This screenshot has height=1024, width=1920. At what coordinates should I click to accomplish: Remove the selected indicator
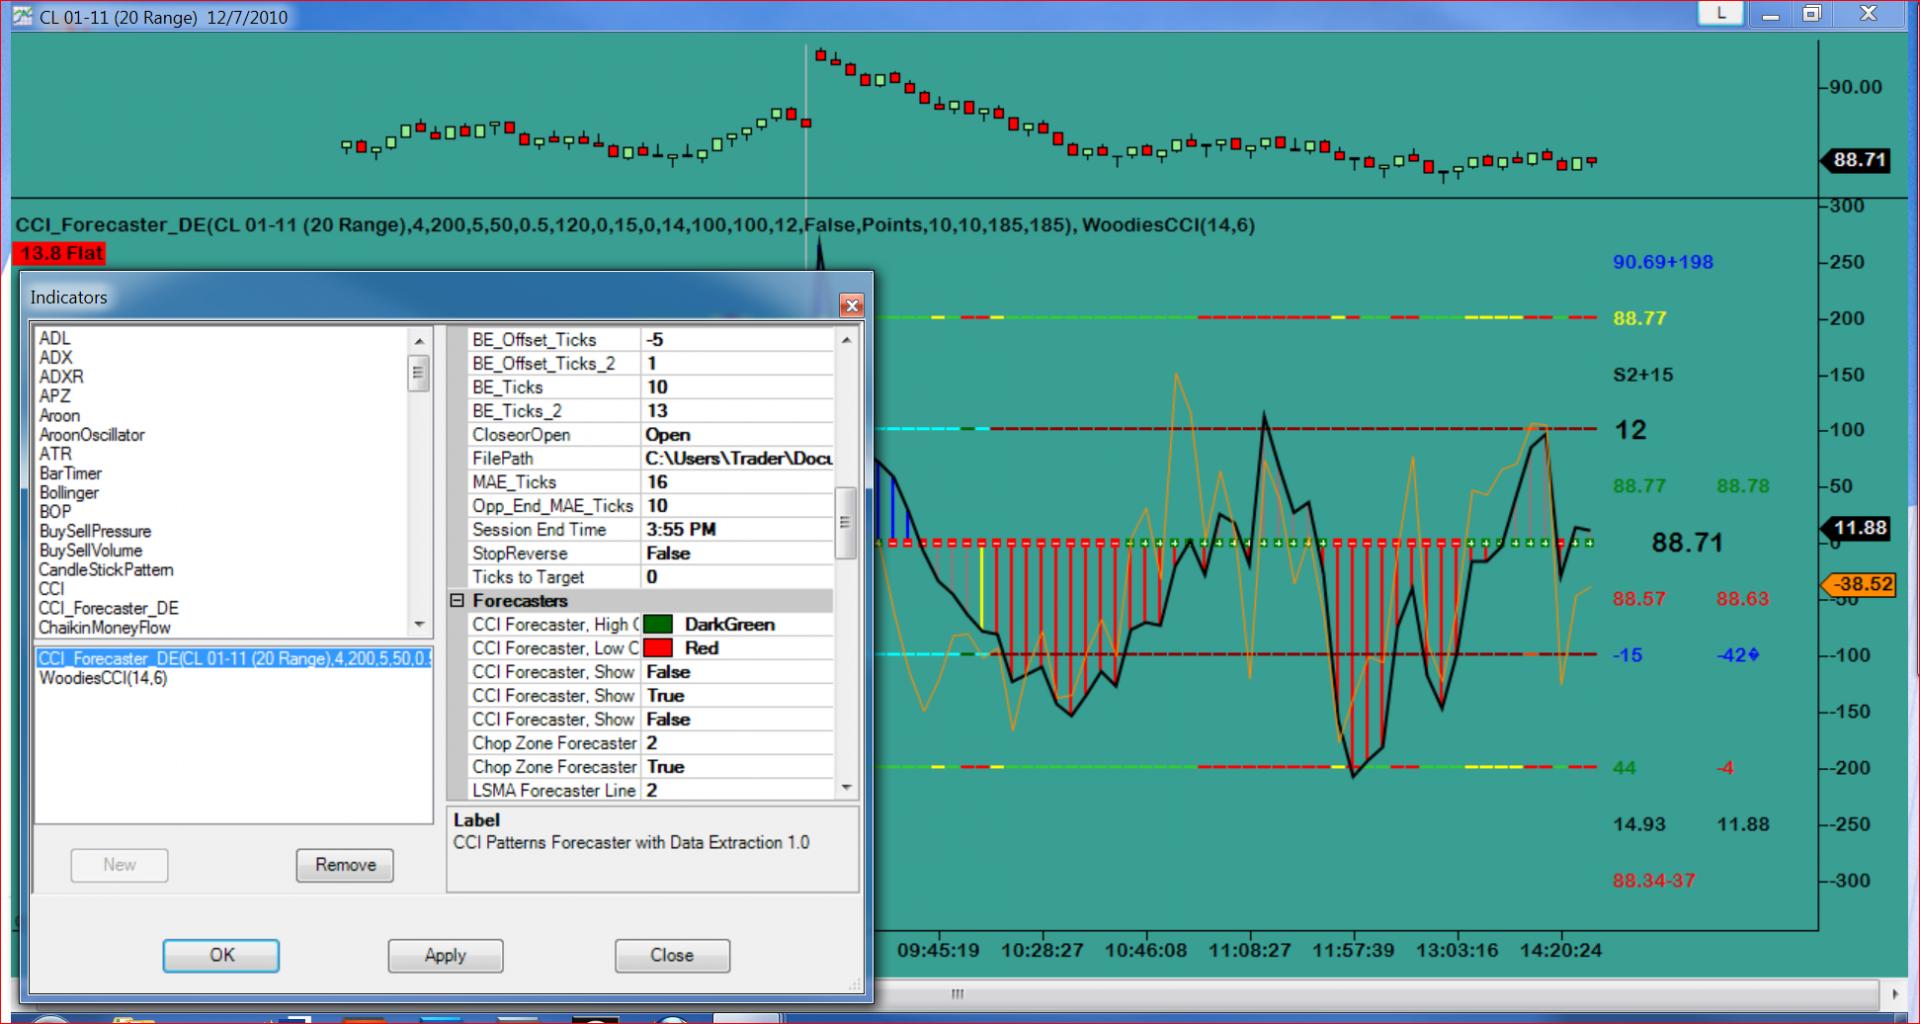(345, 865)
